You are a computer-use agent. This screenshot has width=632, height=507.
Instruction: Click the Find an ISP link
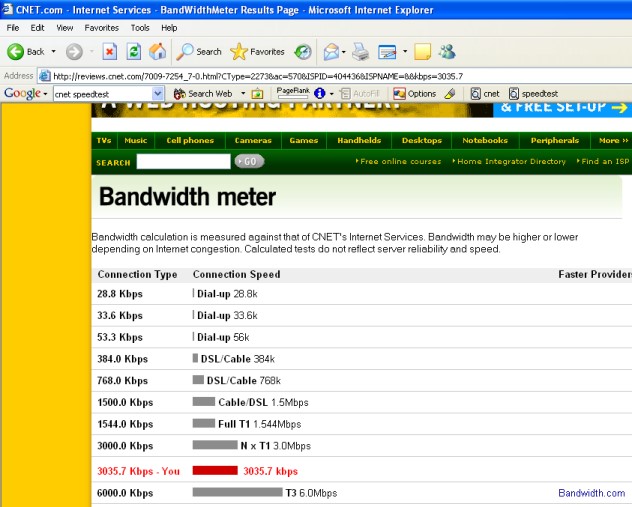click(x=603, y=161)
